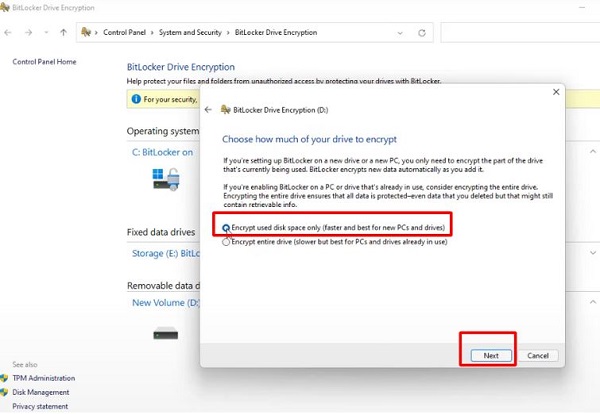Collapse the C: drive section chevron
The height and width of the screenshot is (414, 600).
(x=593, y=152)
